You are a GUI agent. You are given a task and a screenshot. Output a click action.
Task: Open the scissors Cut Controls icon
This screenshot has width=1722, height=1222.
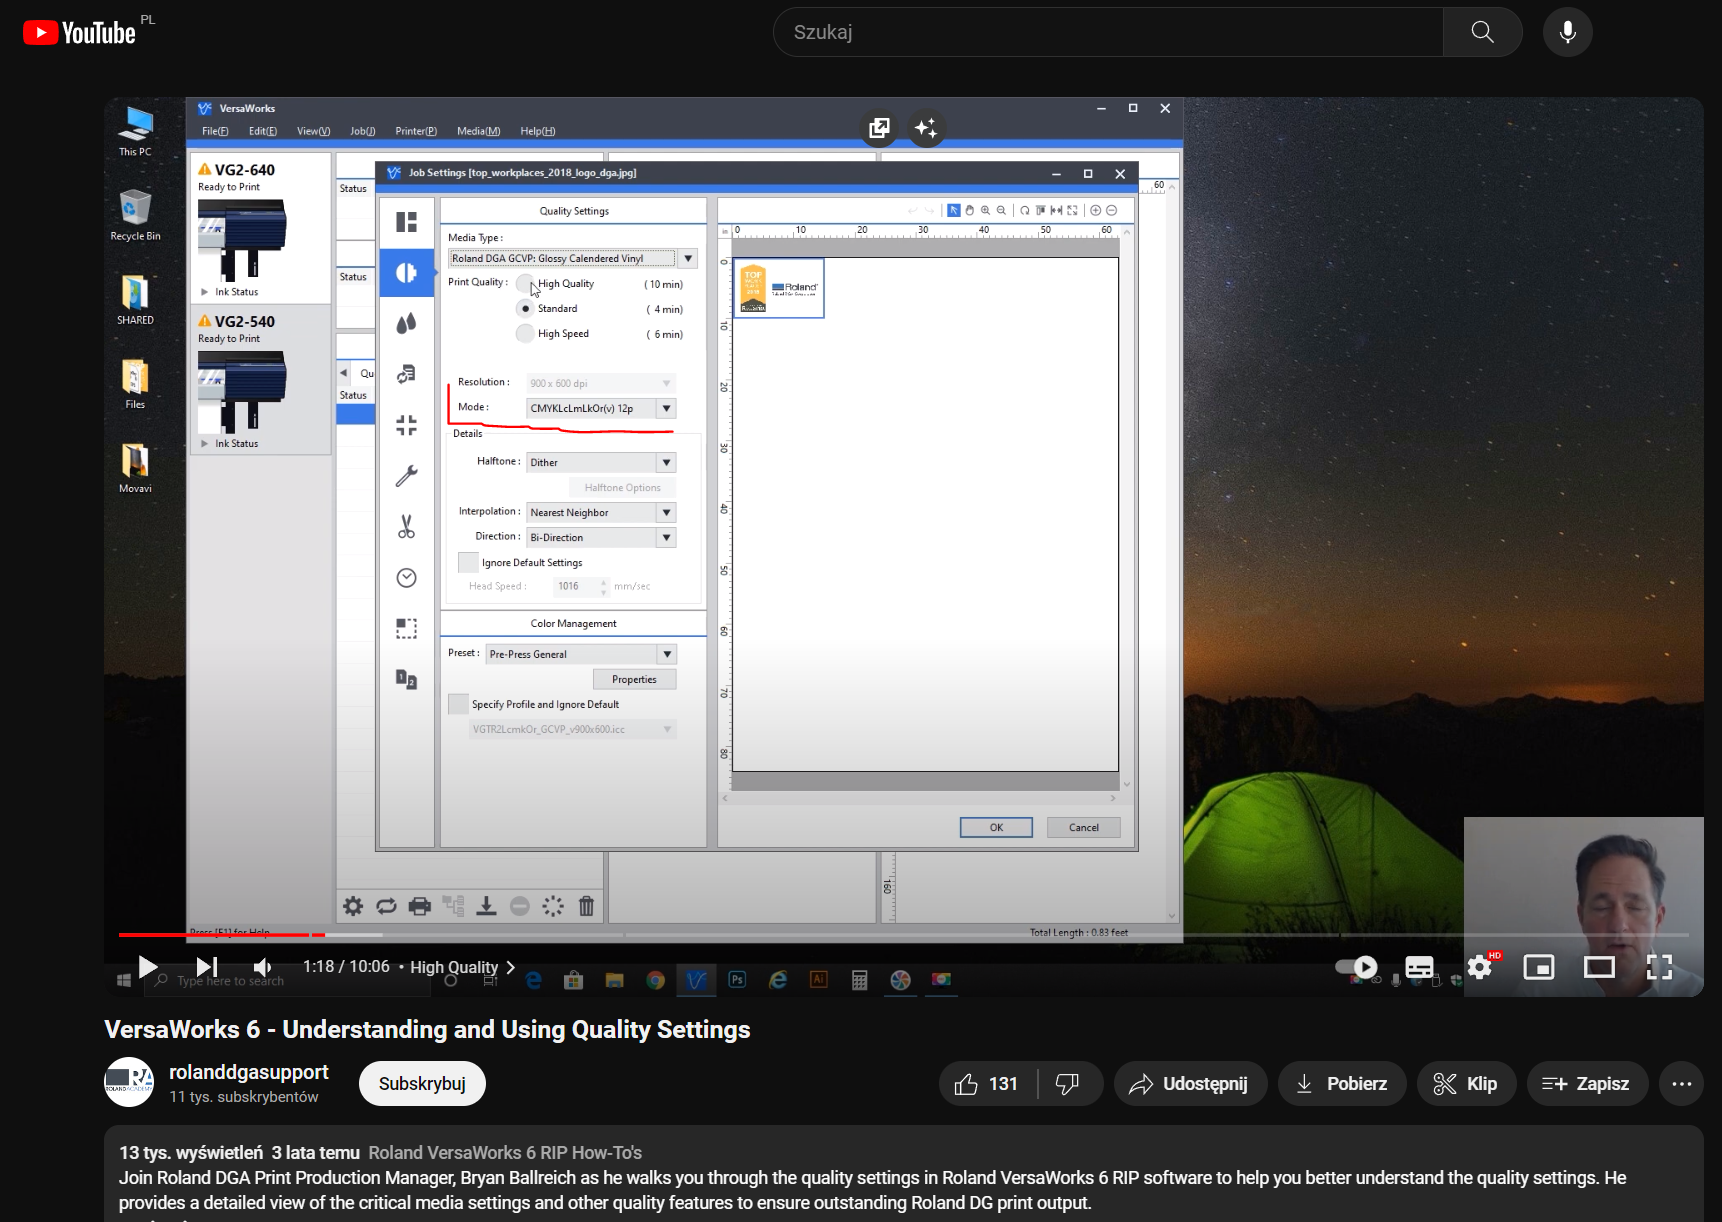pyautogui.click(x=406, y=527)
